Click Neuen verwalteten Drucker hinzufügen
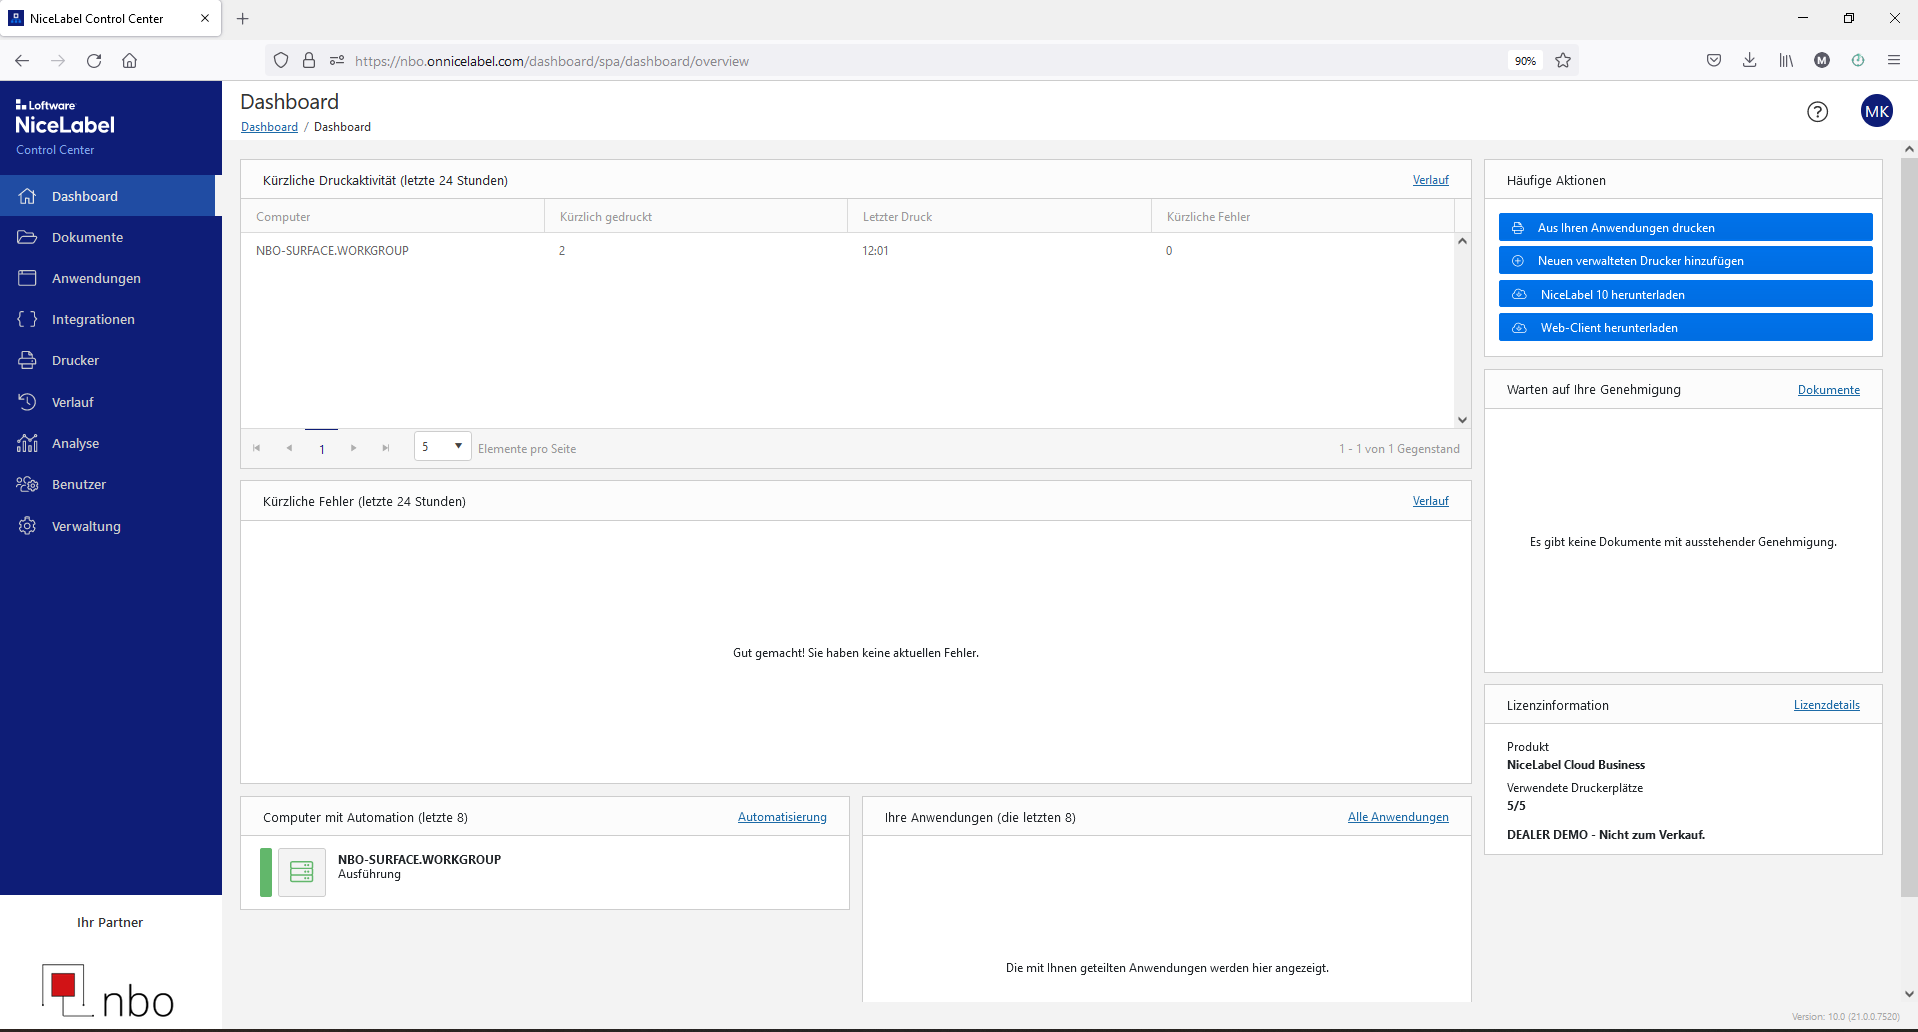The width and height of the screenshot is (1918, 1032). pos(1685,260)
